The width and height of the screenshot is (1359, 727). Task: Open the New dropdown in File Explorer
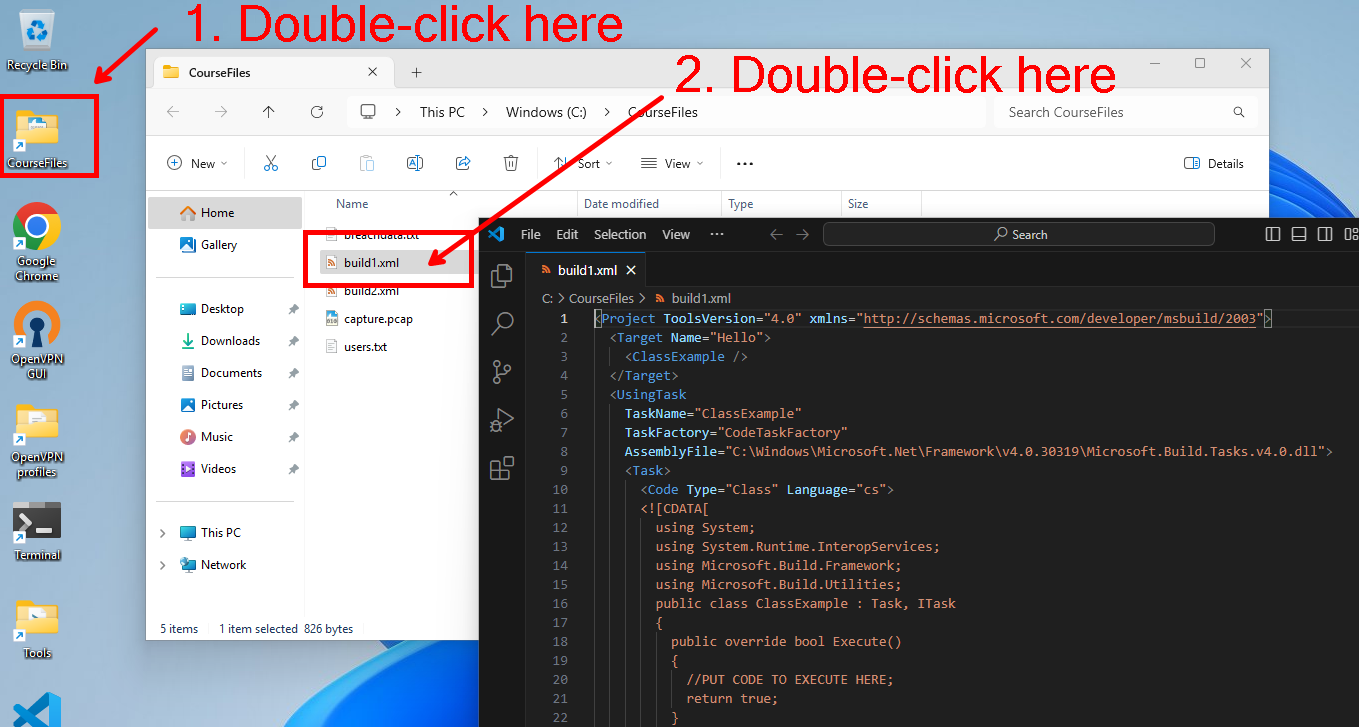197,163
